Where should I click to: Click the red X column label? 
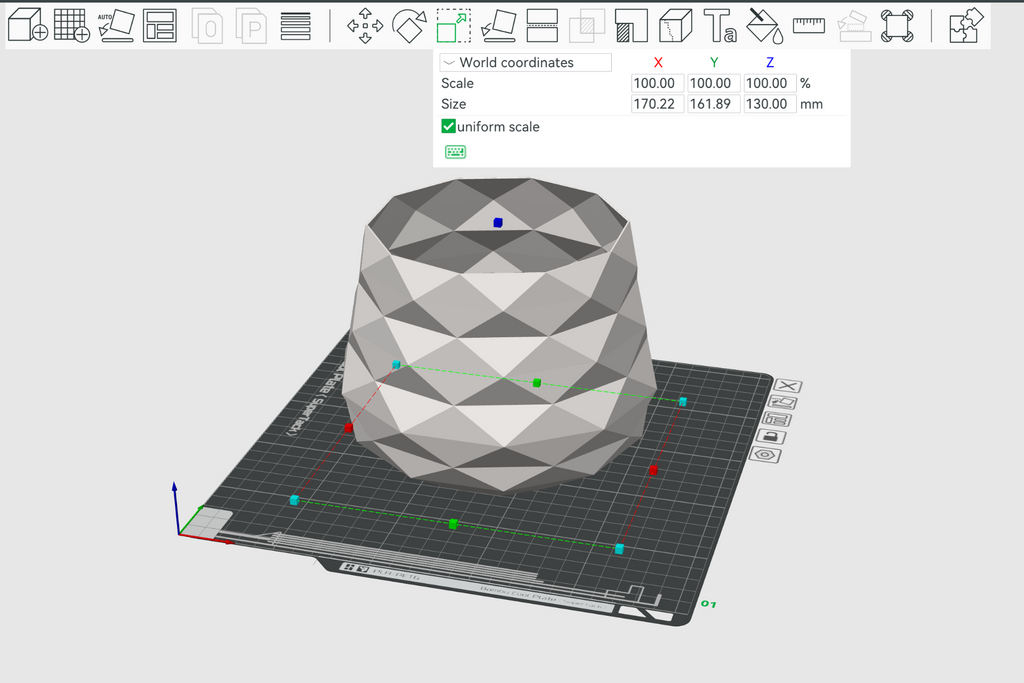tap(658, 63)
